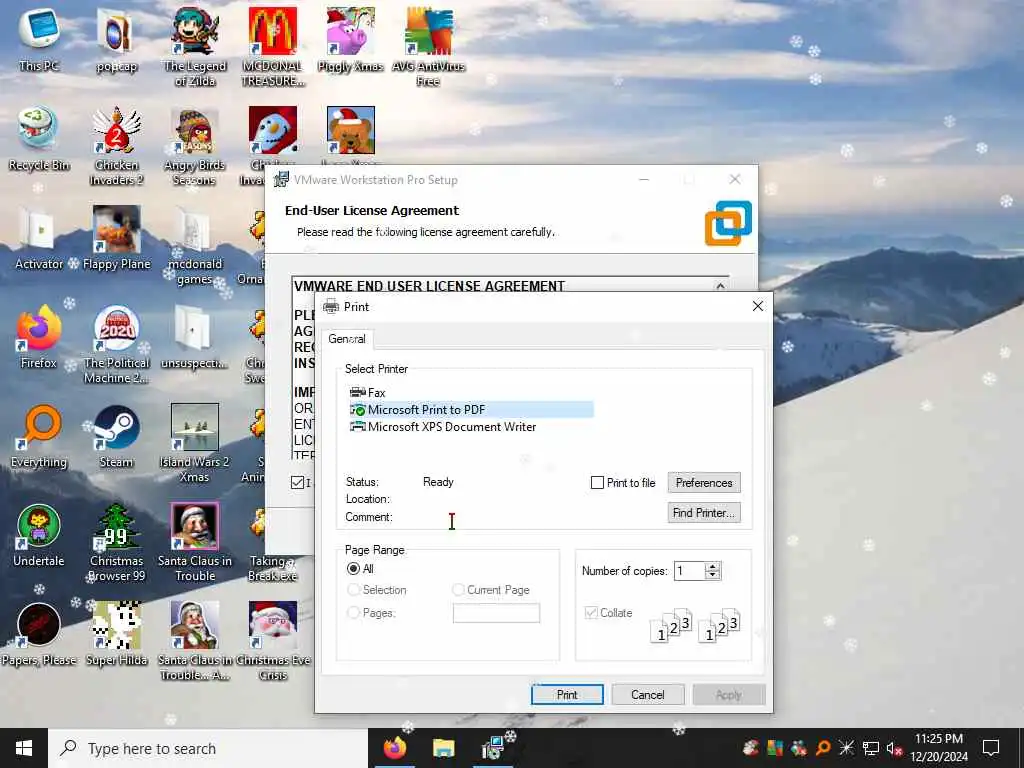Increase number of copies with up arrow
The height and width of the screenshot is (768, 1024).
pos(712,566)
